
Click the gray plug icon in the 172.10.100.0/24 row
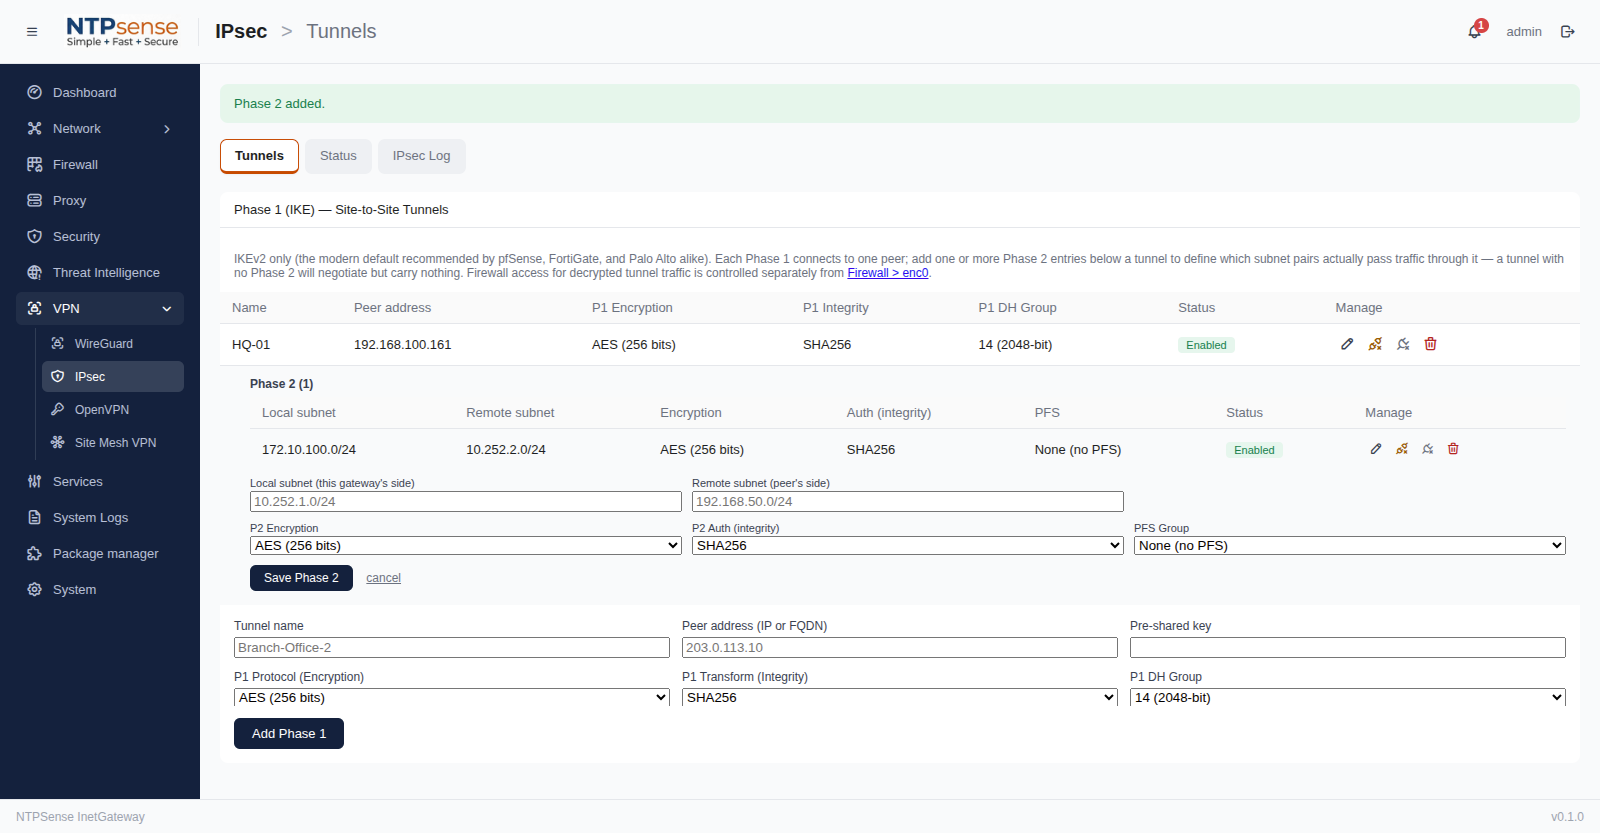point(1428,449)
